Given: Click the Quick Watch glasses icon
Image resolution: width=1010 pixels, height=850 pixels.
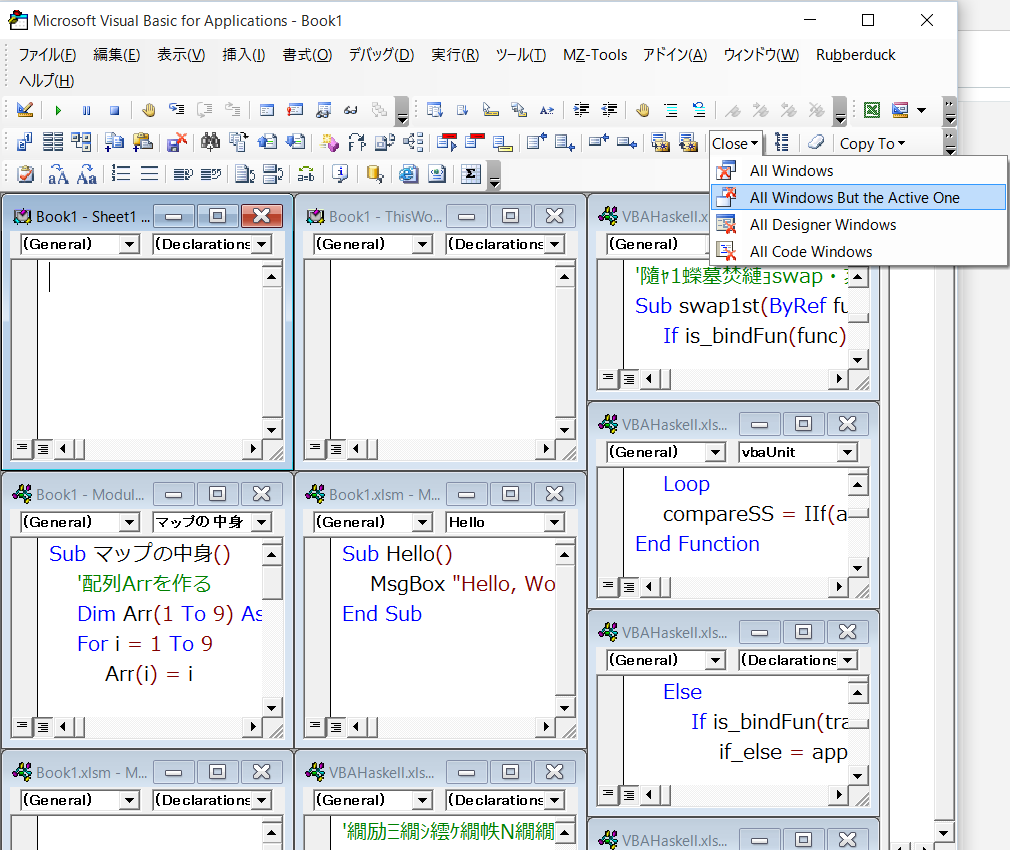Looking at the screenshot, I should click(351, 110).
